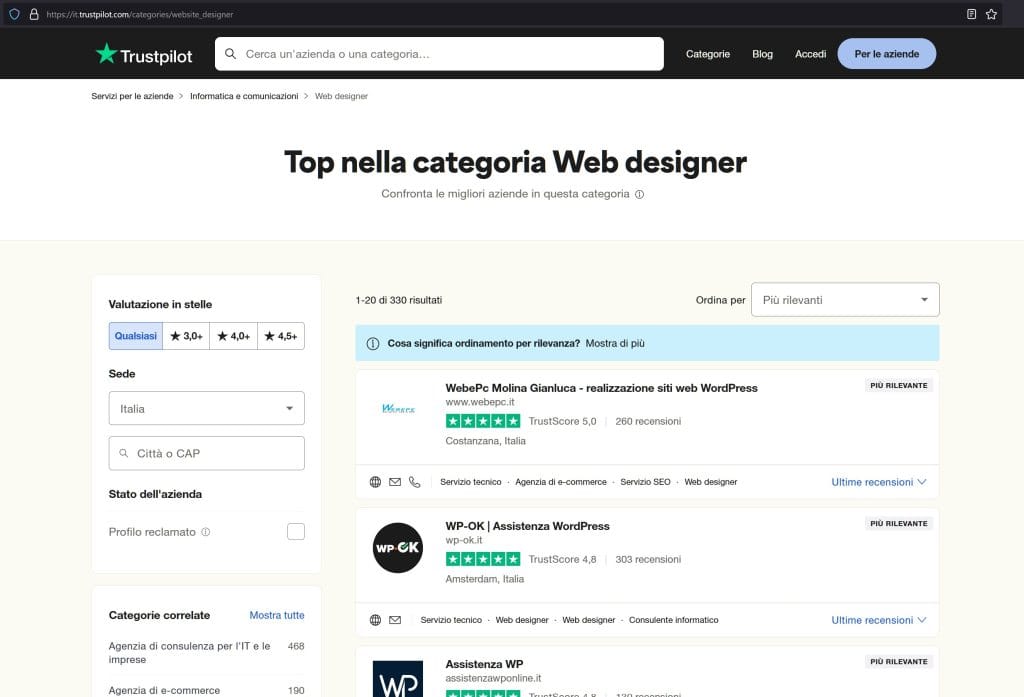
Task: Open the Categorie menu
Action: tap(708, 54)
